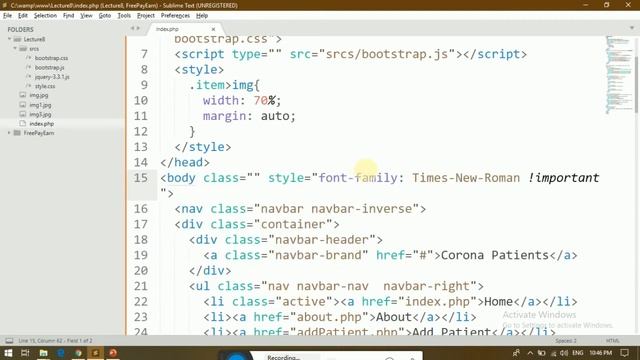Click the volume icon in tray
Viewport: 640px width, 360px height.
coord(564,353)
